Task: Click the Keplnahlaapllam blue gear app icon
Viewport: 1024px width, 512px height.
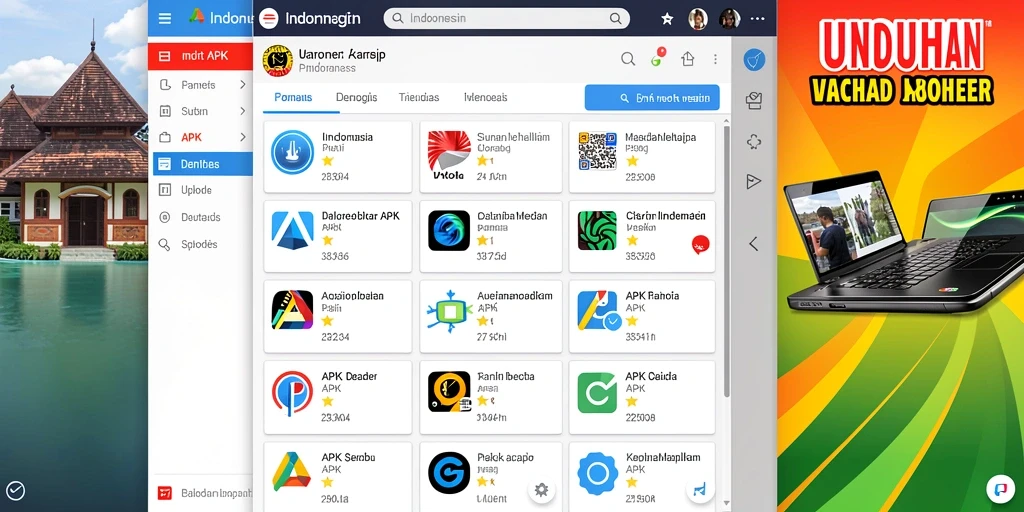Action: click(x=598, y=473)
